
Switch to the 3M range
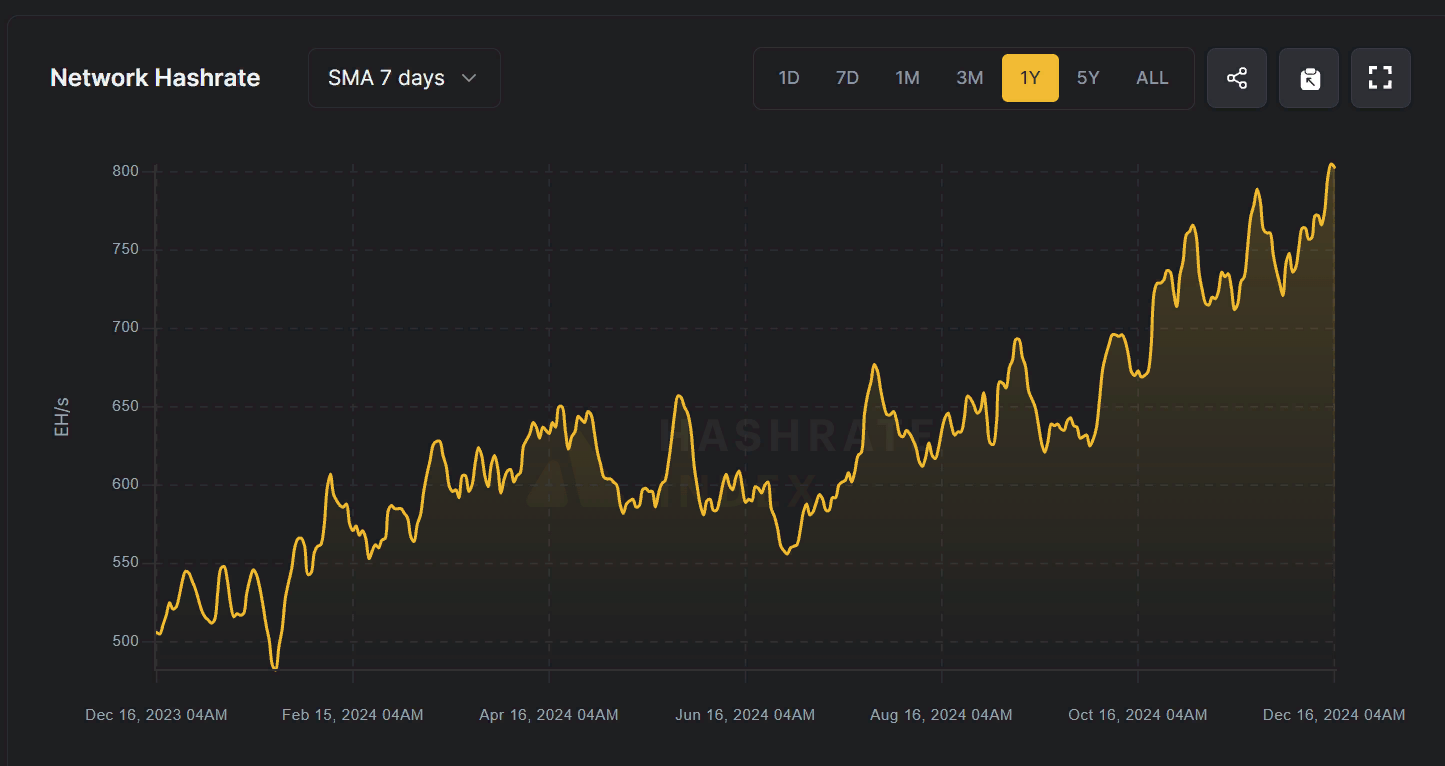[969, 78]
